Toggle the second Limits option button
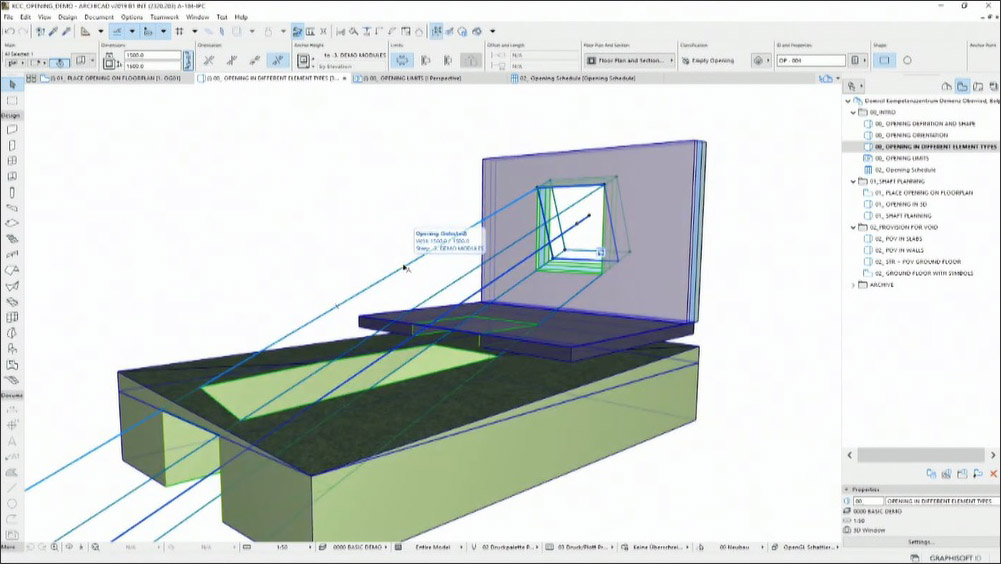The width and height of the screenshot is (1001, 564). (x=425, y=61)
